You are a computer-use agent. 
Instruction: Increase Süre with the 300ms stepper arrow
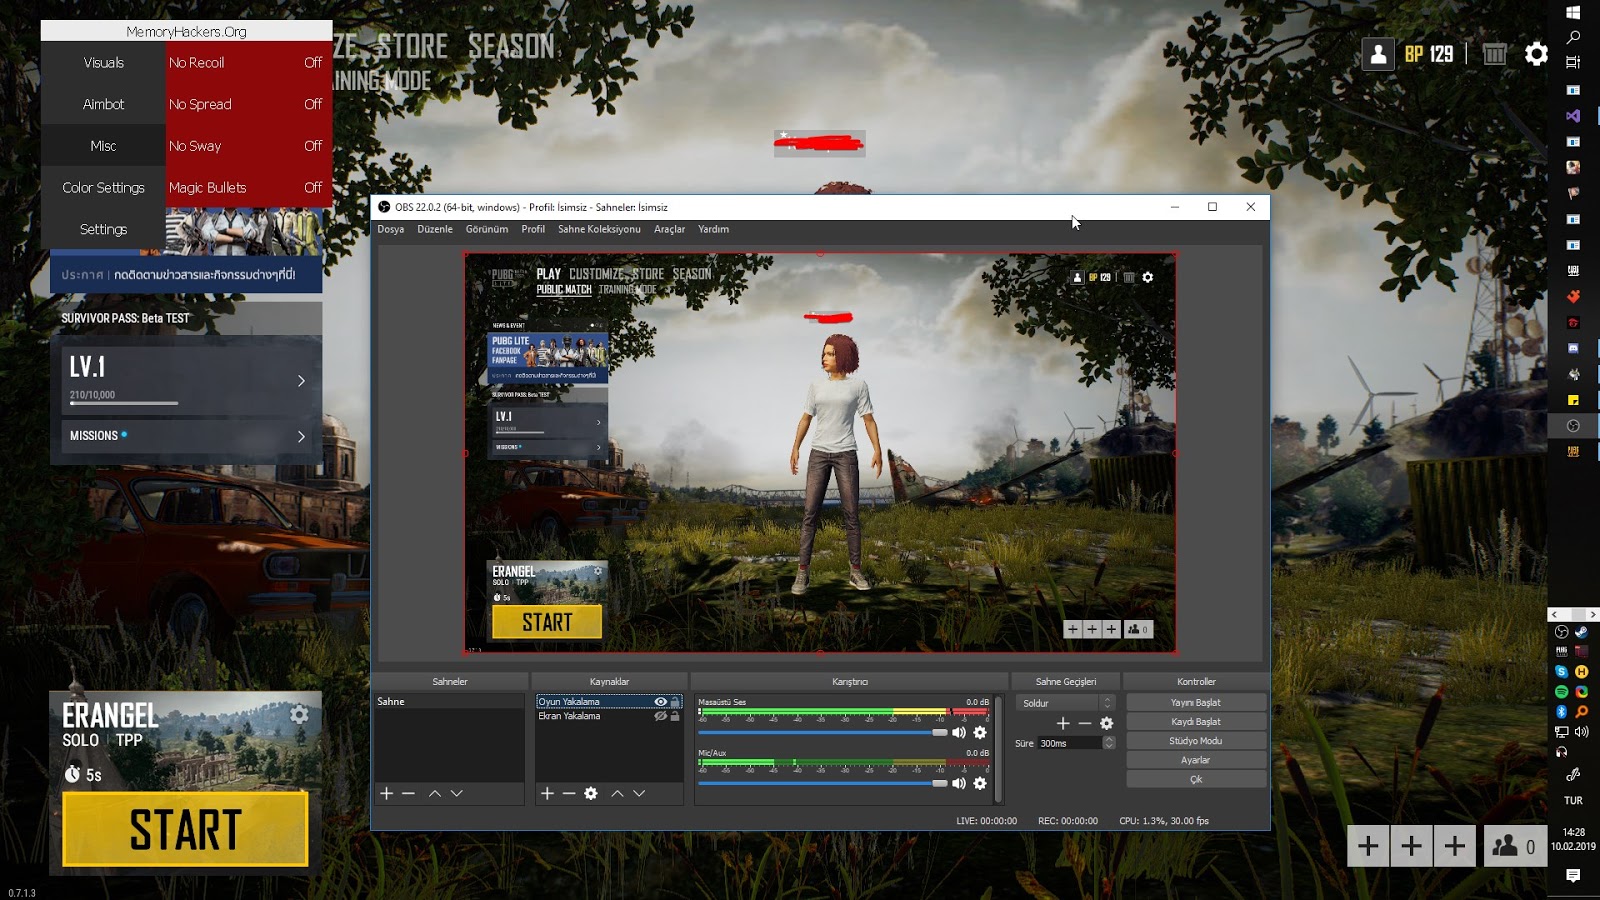click(x=1108, y=739)
